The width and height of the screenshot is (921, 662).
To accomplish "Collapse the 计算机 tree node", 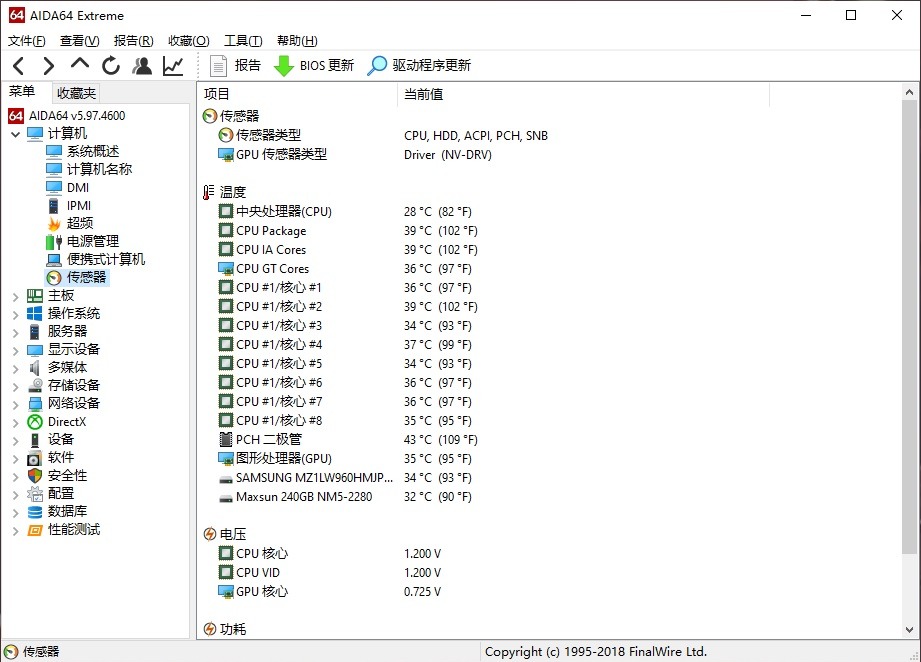I will [x=16, y=135].
